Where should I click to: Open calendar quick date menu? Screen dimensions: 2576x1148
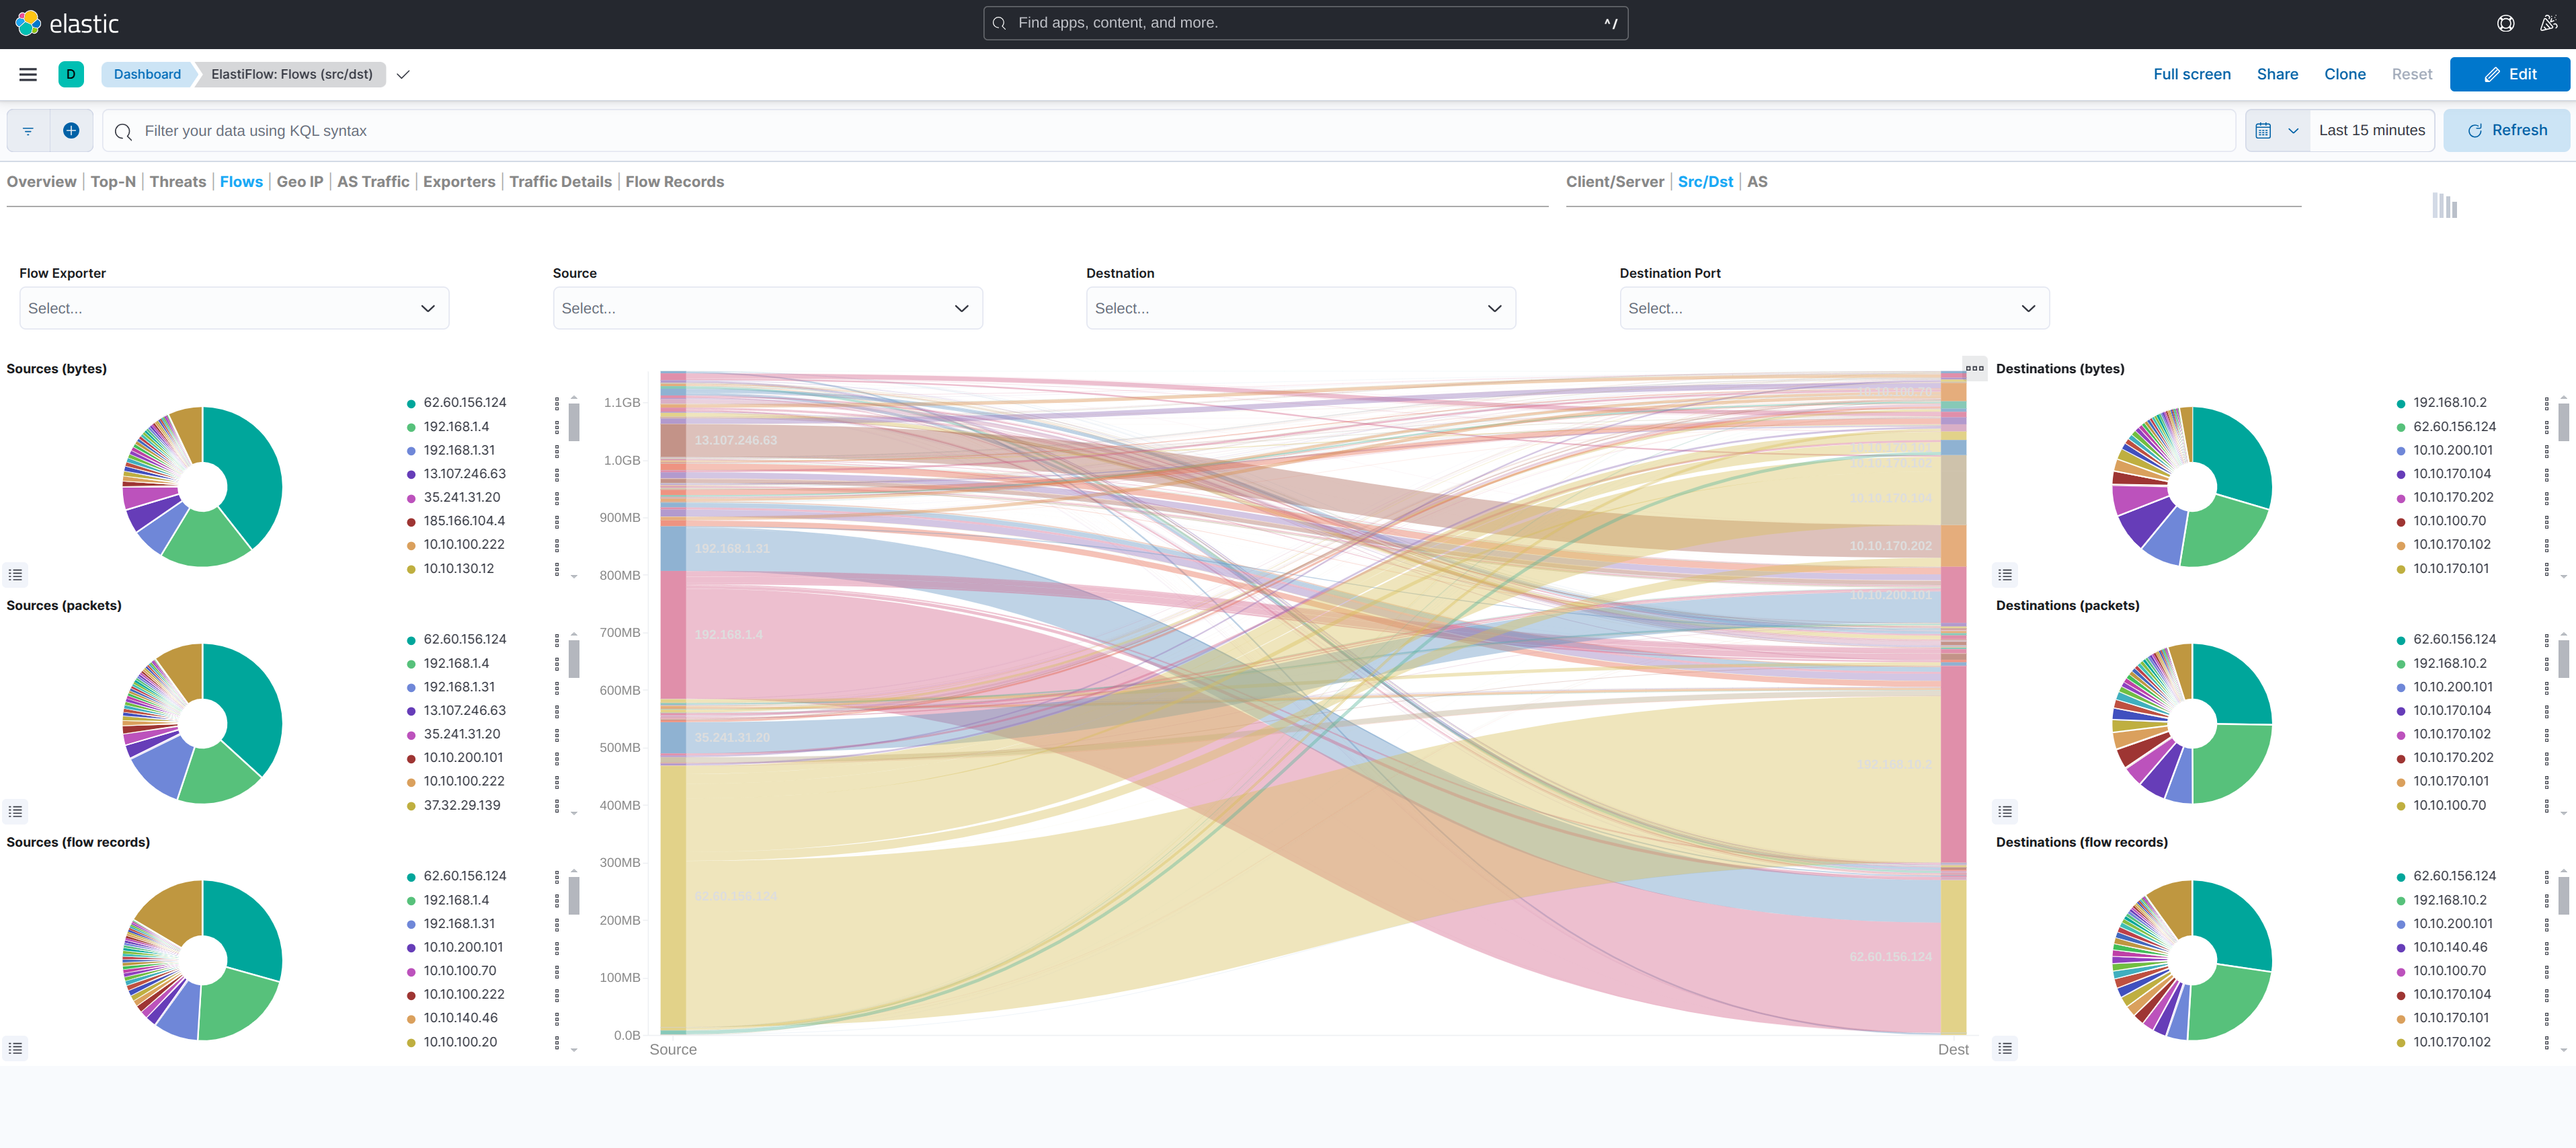tap(2276, 130)
